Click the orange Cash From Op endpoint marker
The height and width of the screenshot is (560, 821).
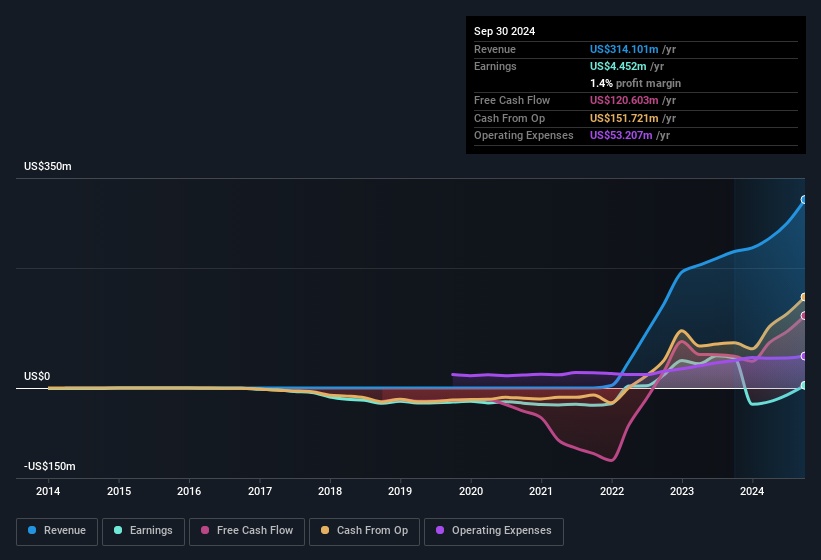point(804,297)
